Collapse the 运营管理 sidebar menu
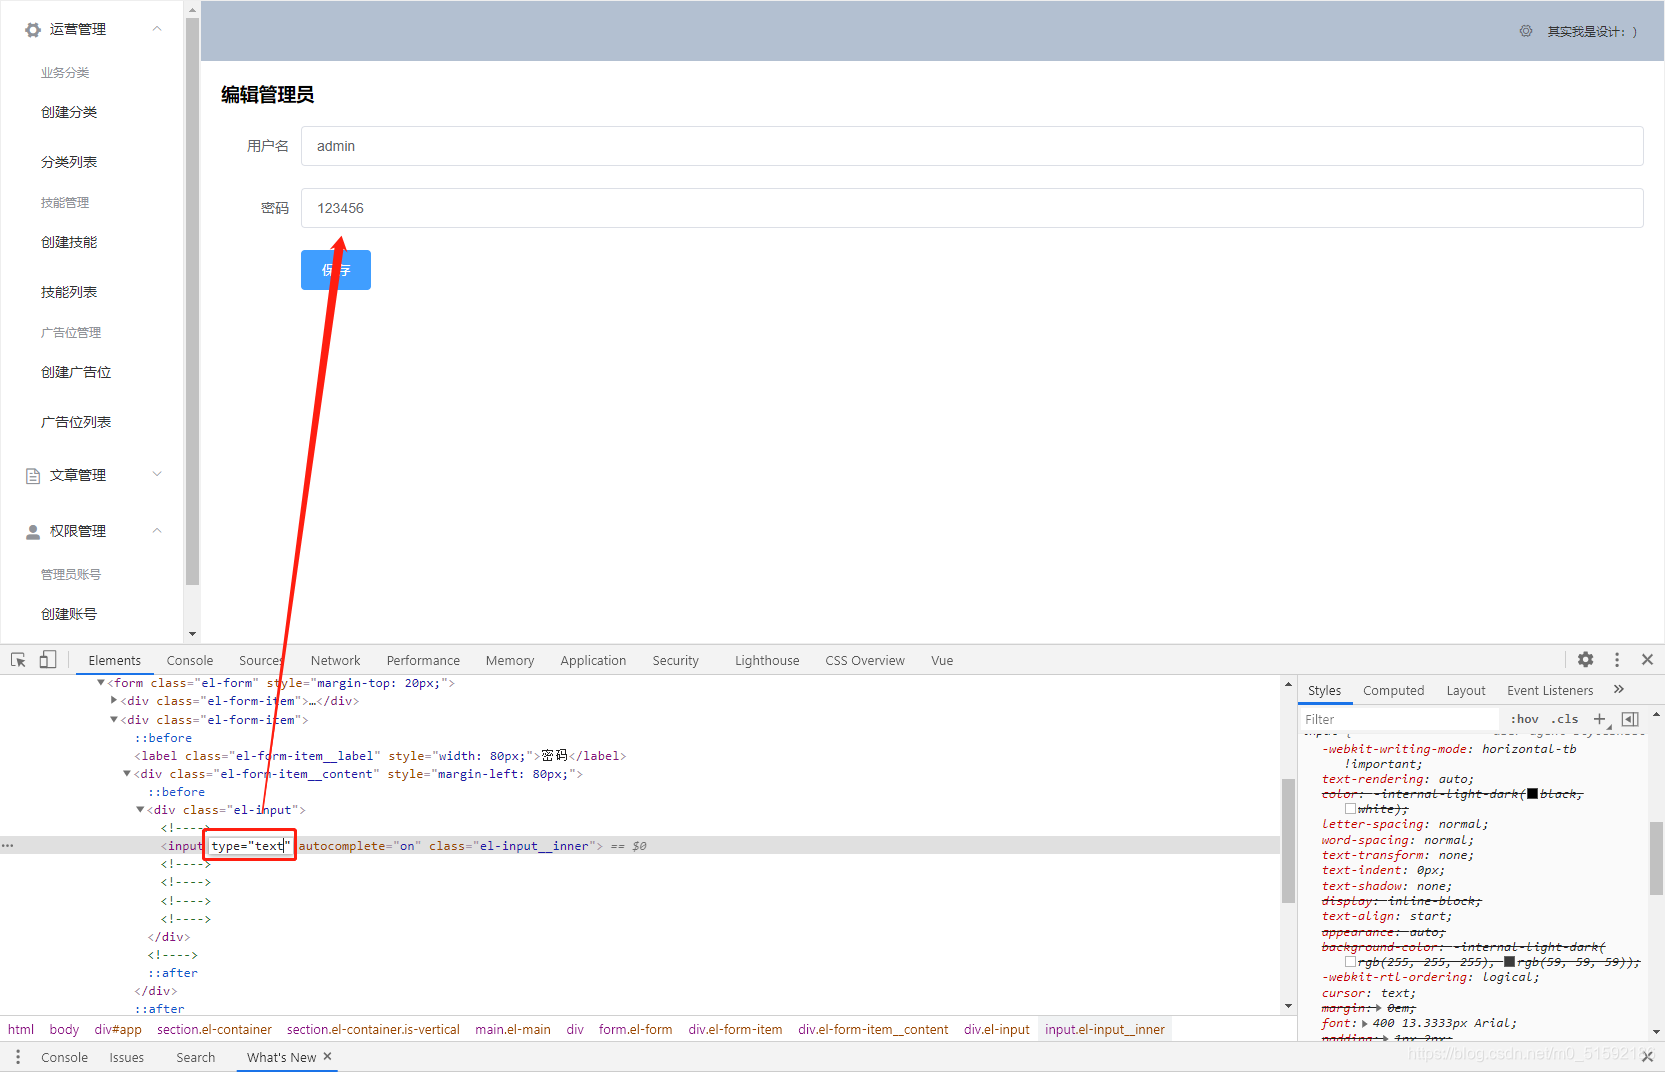This screenshot has height=1072, width=1665. tap(157, 29)
